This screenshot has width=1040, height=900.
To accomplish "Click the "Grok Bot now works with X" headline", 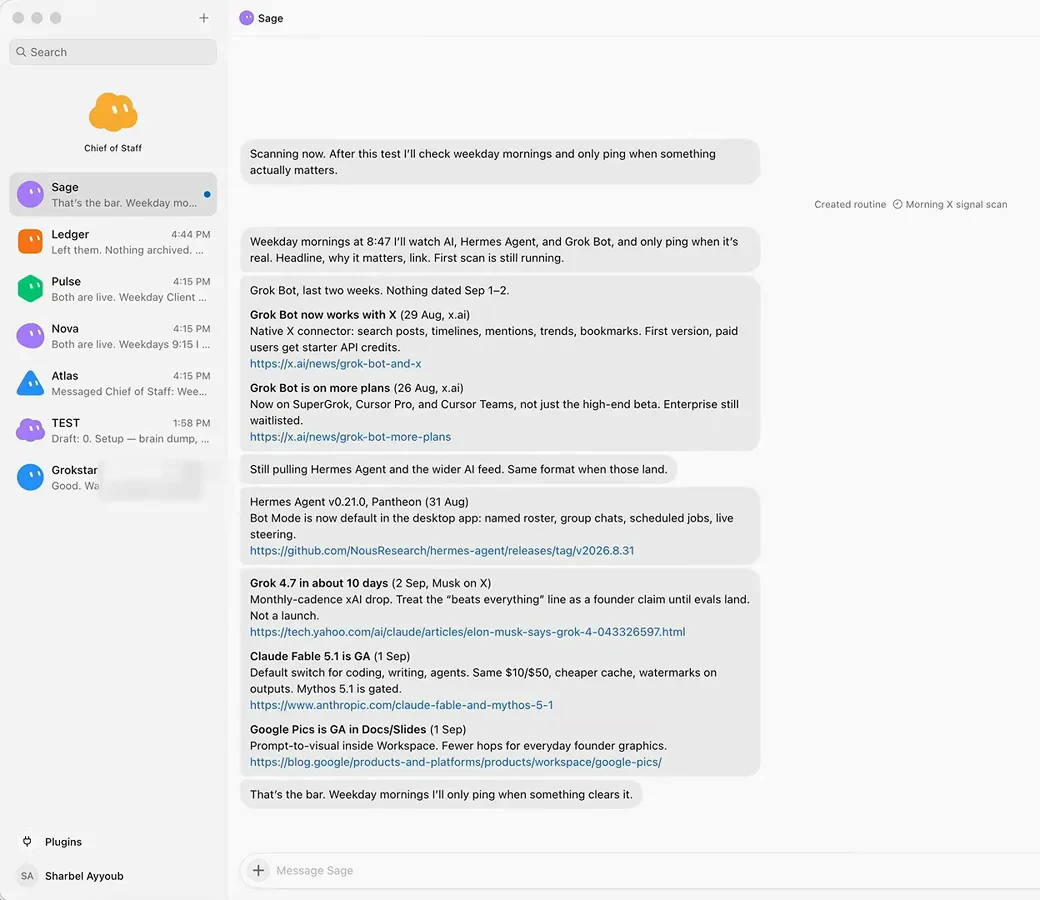I will pos(323,314).
